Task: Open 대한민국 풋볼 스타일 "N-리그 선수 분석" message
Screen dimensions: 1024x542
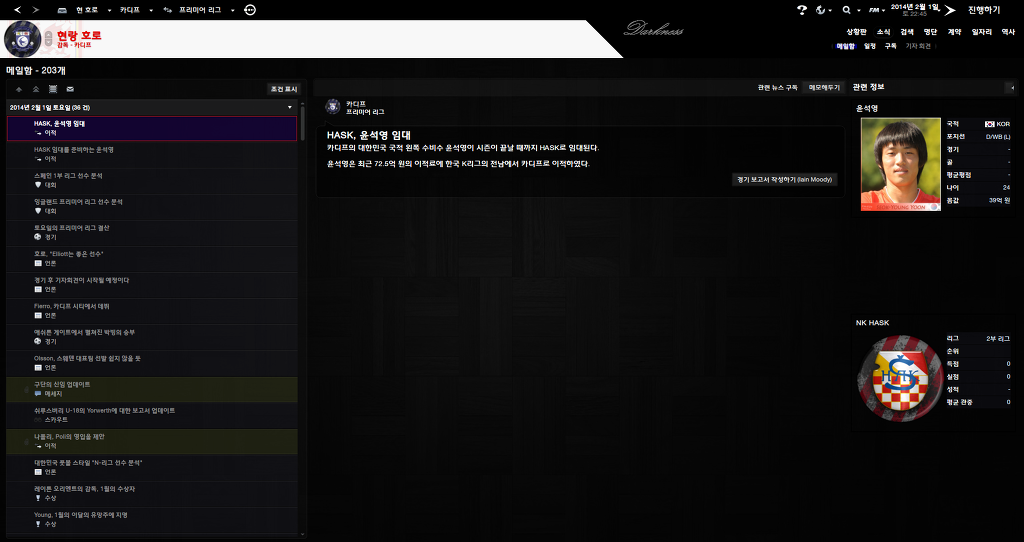Action: (x=152, y=468)
